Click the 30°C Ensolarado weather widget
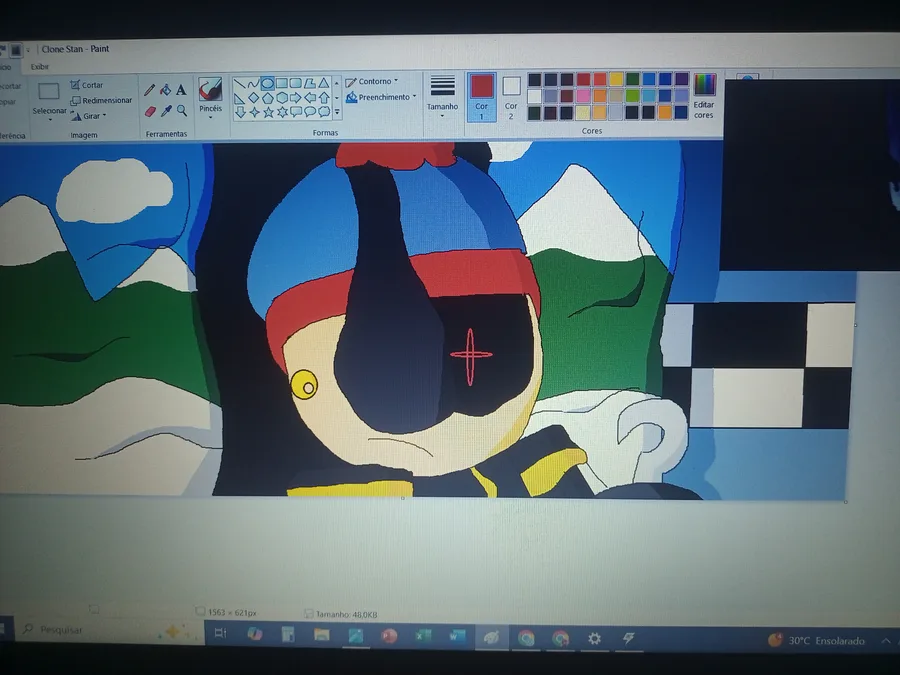 [817, 641]
